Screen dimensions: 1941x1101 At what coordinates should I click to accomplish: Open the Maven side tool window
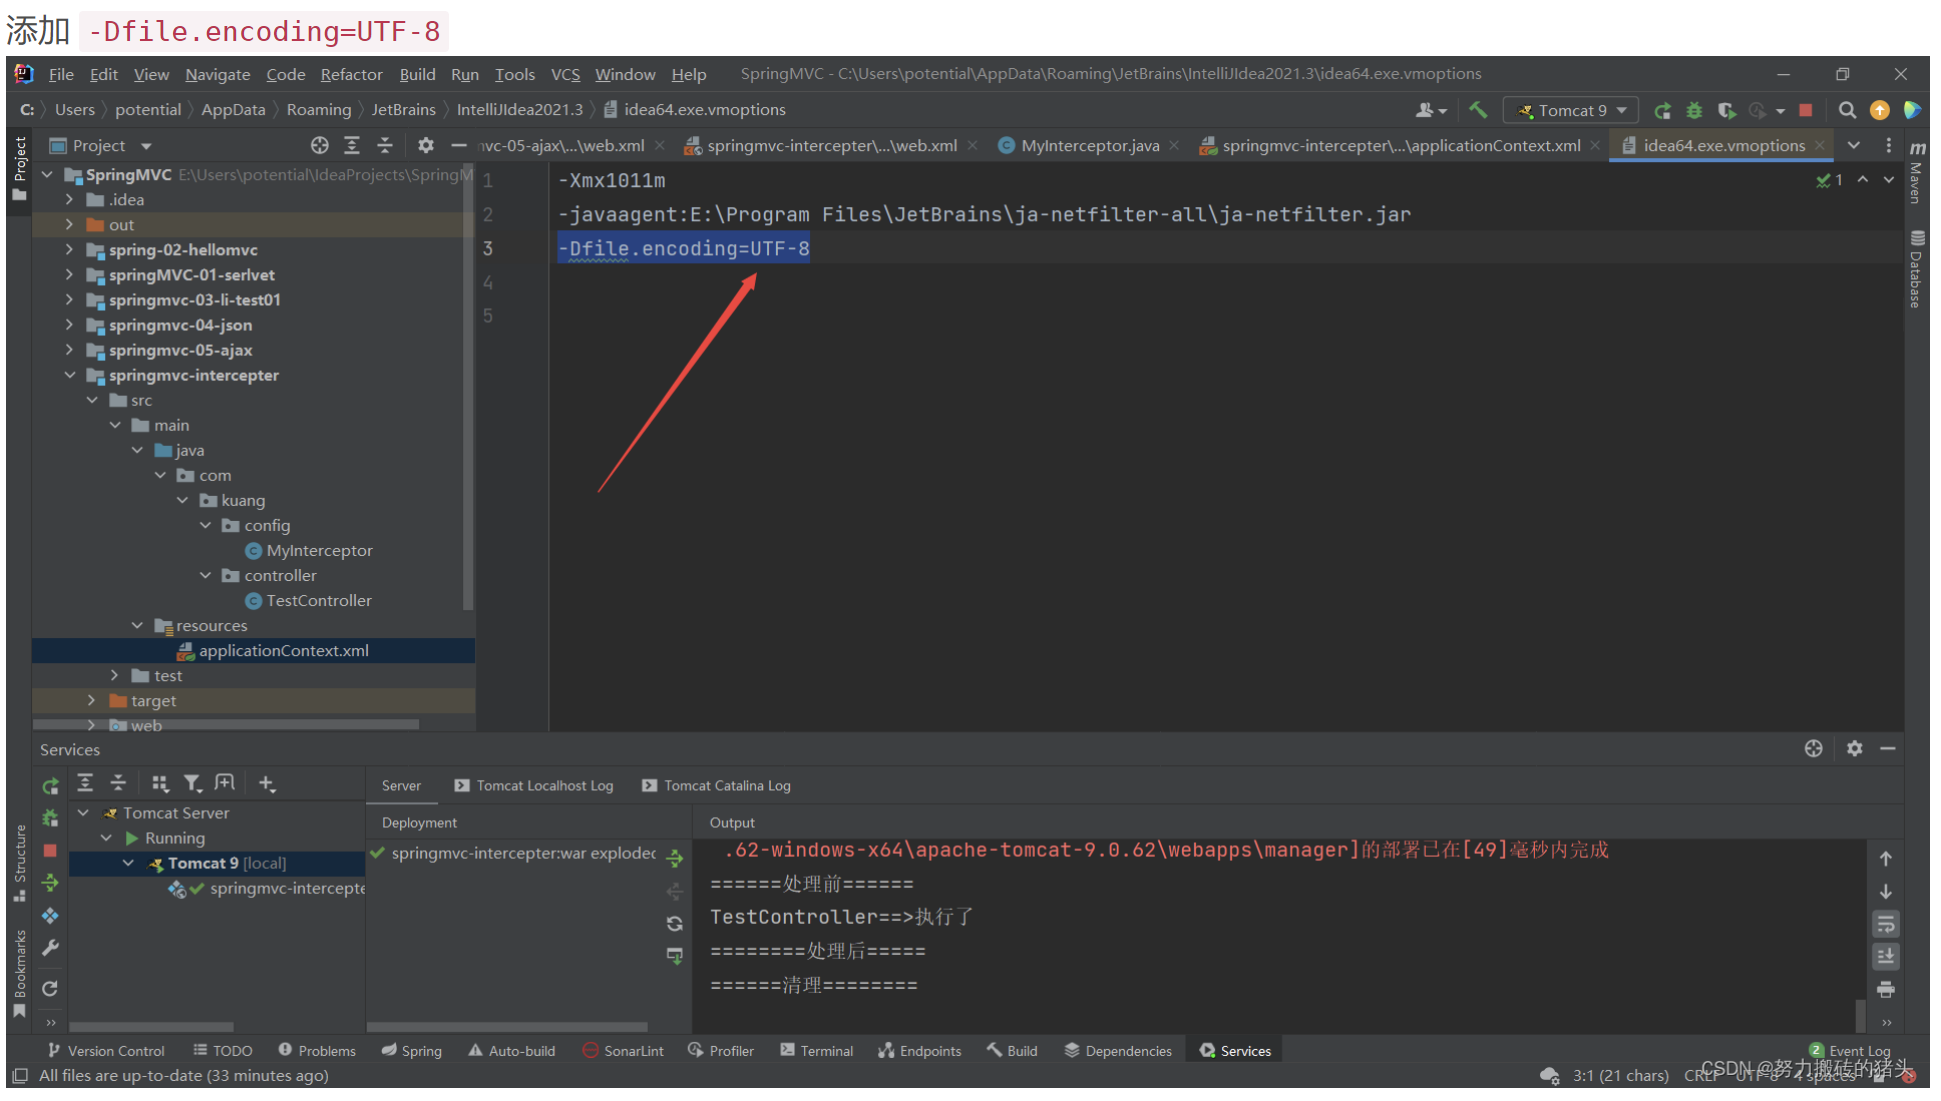click(x=1916, y=173)
